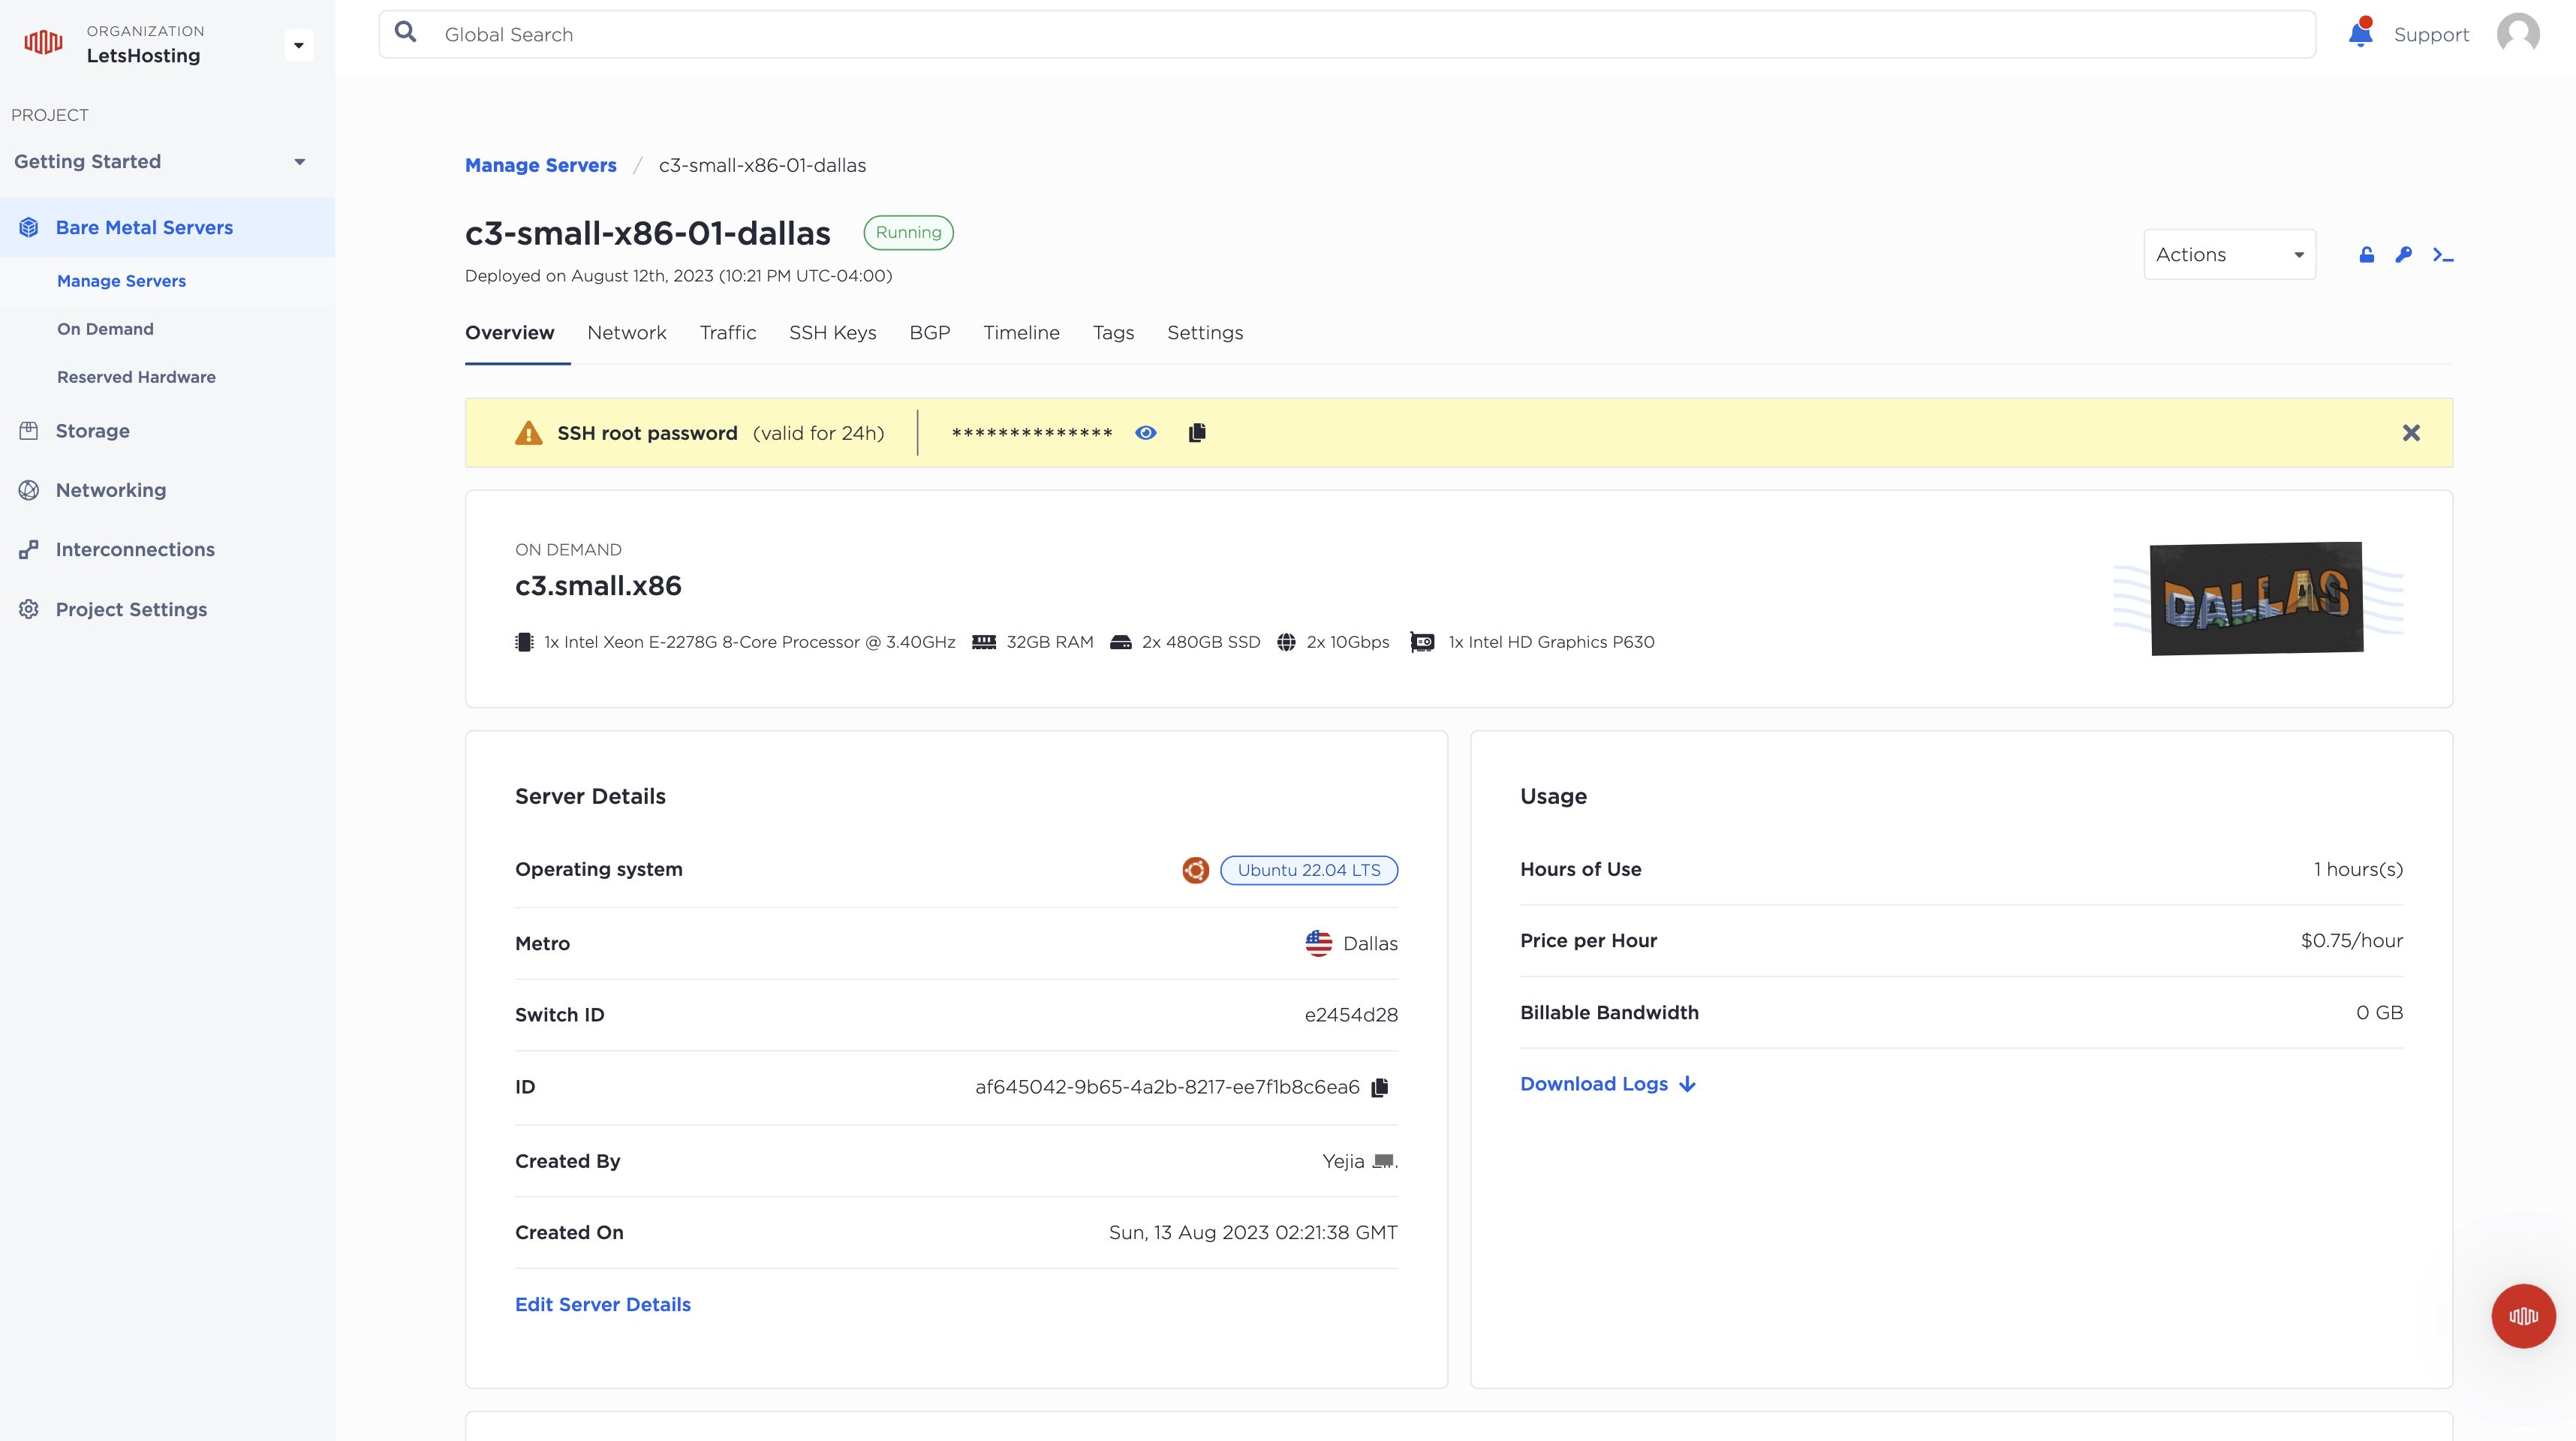The image size is (2576, 1441).
Task: Click the Manage Servers breadcrumb link
Action: tap(540, 165)
